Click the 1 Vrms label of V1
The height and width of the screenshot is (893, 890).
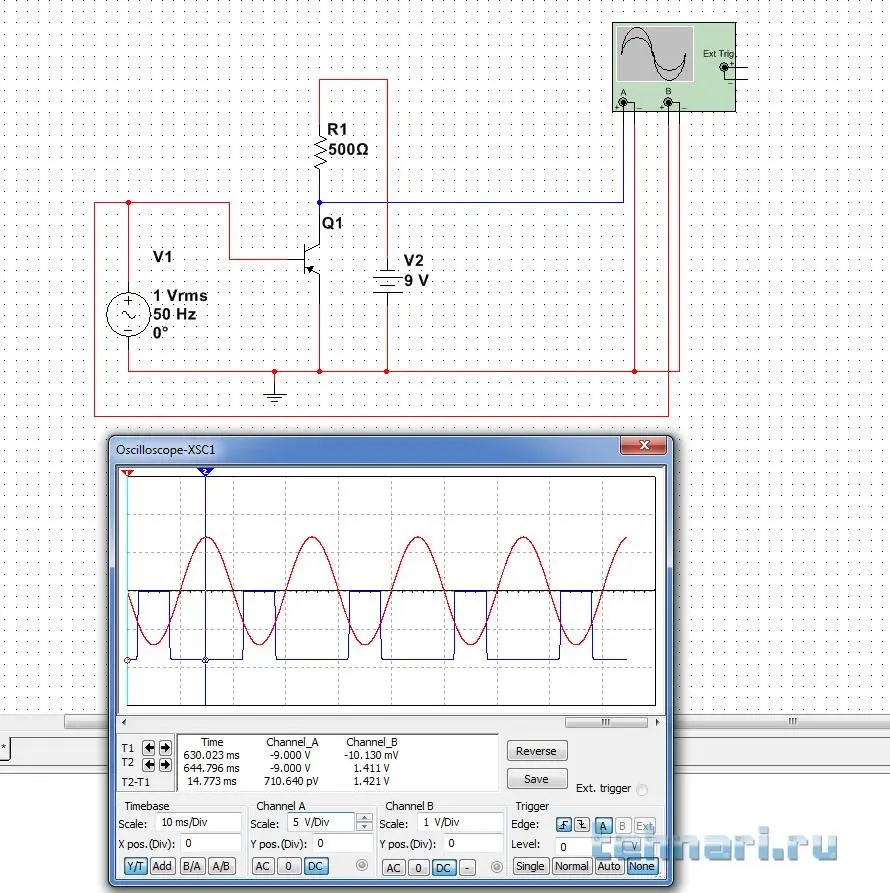pos(180,296)
